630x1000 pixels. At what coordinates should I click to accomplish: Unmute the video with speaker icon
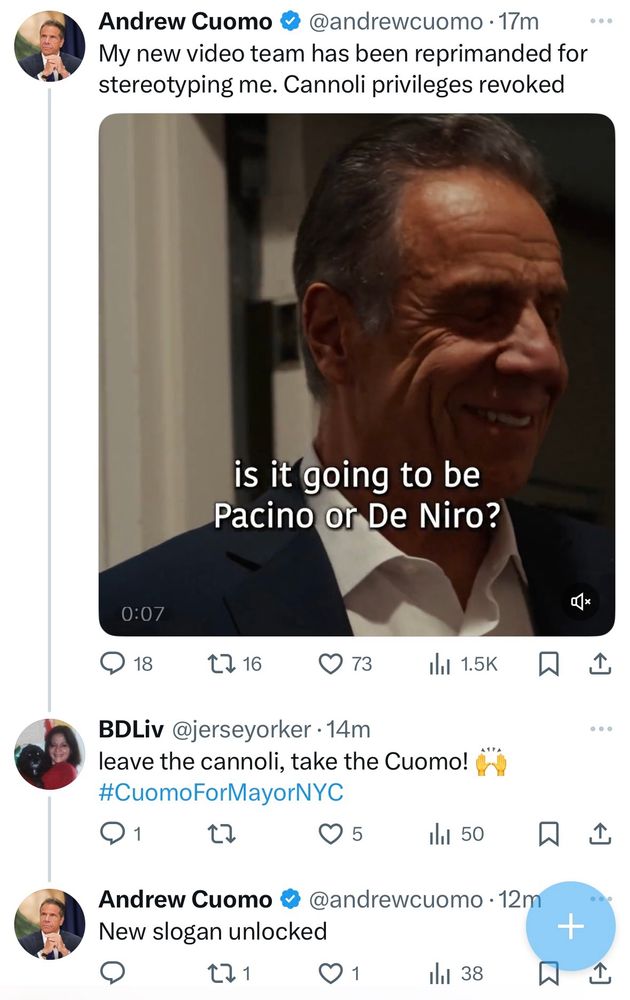(581, 601)
